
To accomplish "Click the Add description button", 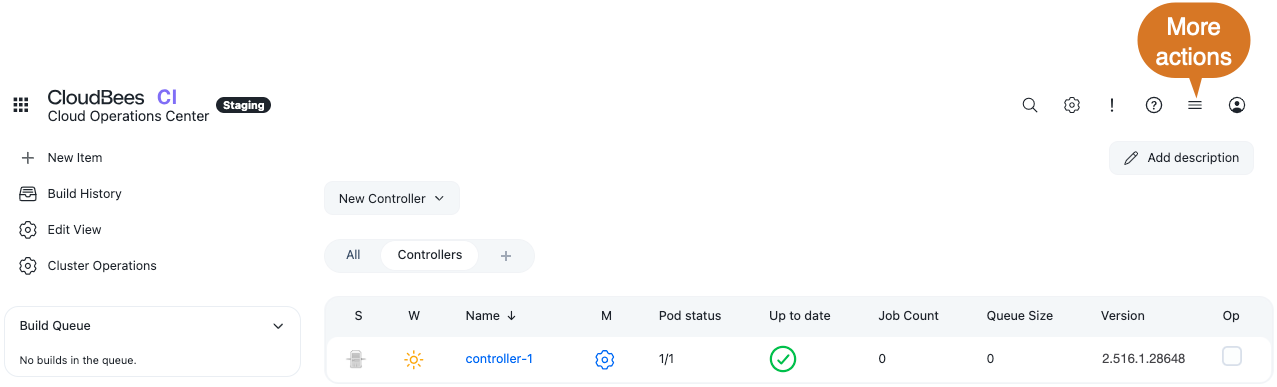I will 1181,158.
